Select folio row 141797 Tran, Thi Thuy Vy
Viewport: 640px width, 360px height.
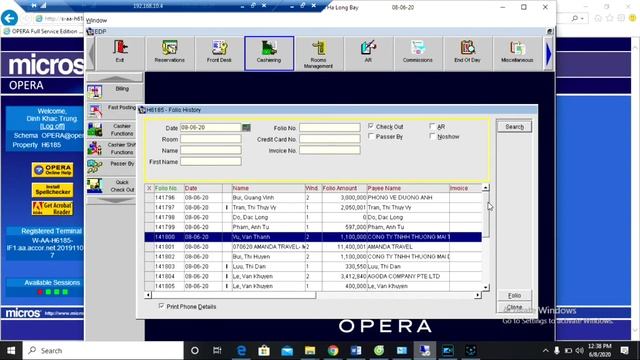[x=313, y=207]
